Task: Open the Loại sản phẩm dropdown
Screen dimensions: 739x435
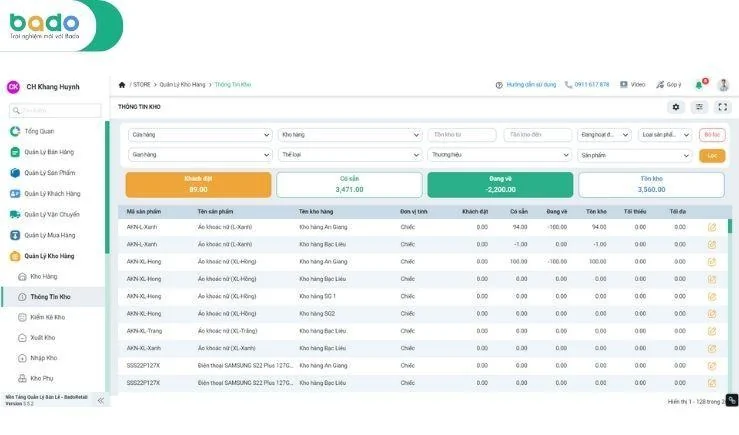Action: (665, 135)
